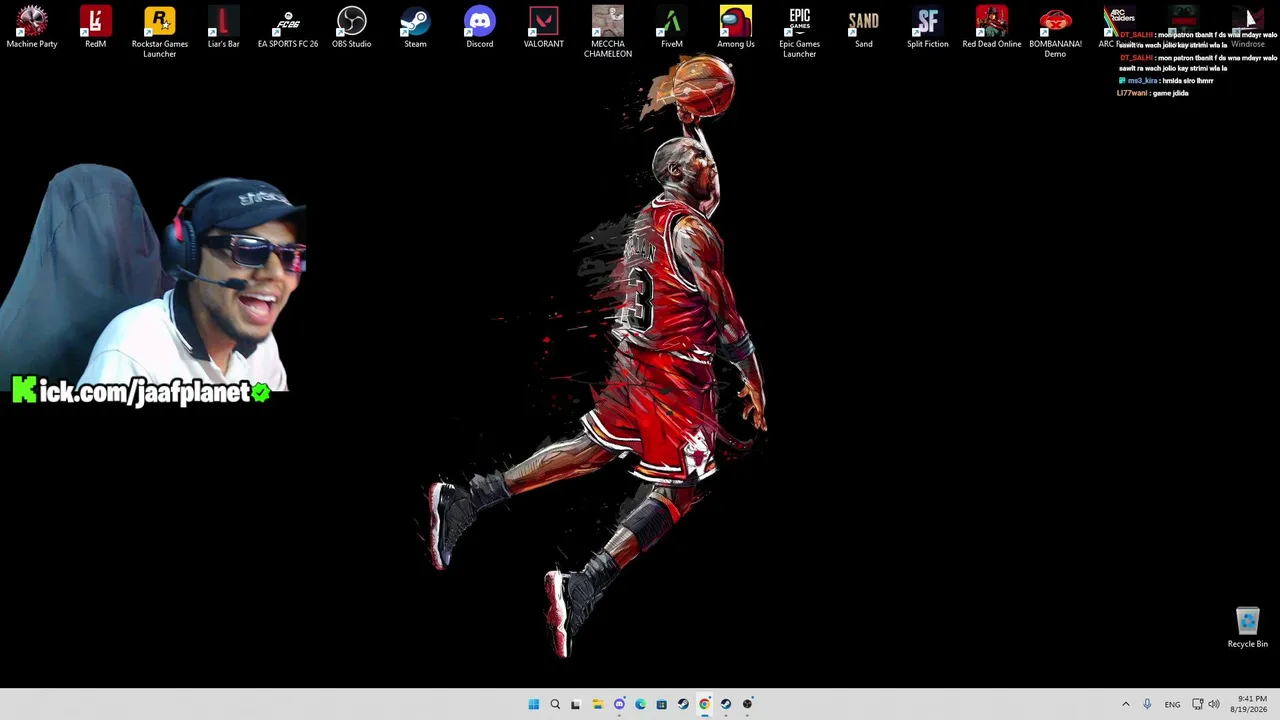Open the Windows Start menu
The width and height of the screenshot is (1280, 720).
point(534,704)
